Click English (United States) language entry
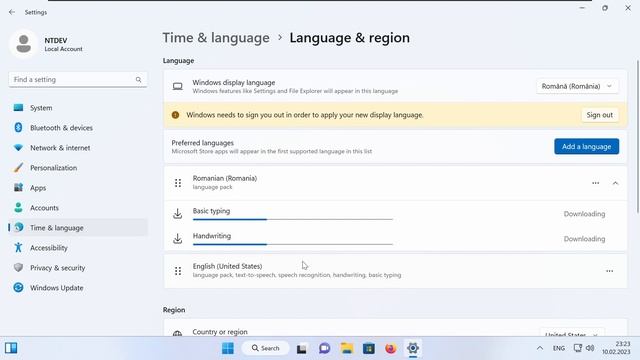Viewport: 640px width, 360px height. [x=395, y=271]
